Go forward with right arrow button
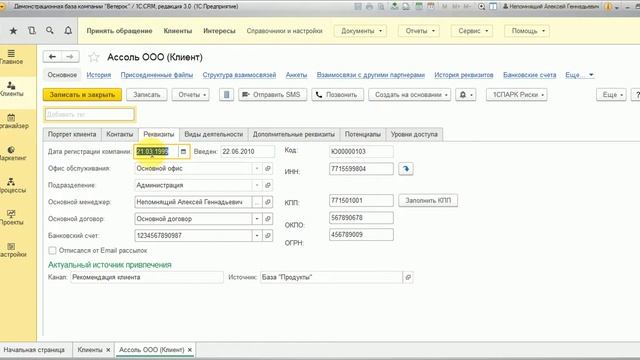This screenshot has height=360, width=640. click(70, 57)
